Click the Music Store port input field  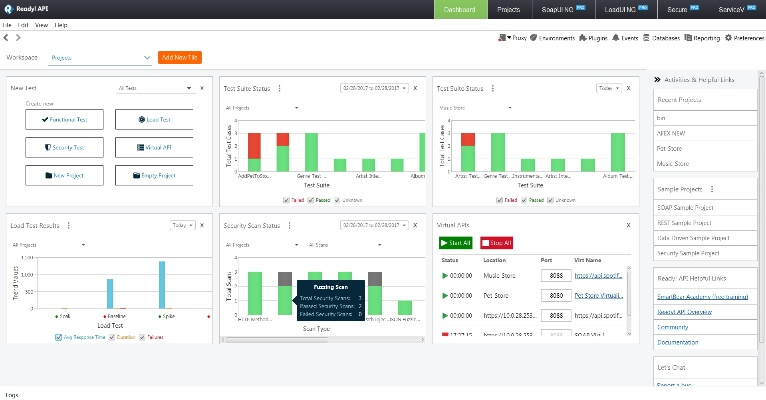tap(553, 275)
